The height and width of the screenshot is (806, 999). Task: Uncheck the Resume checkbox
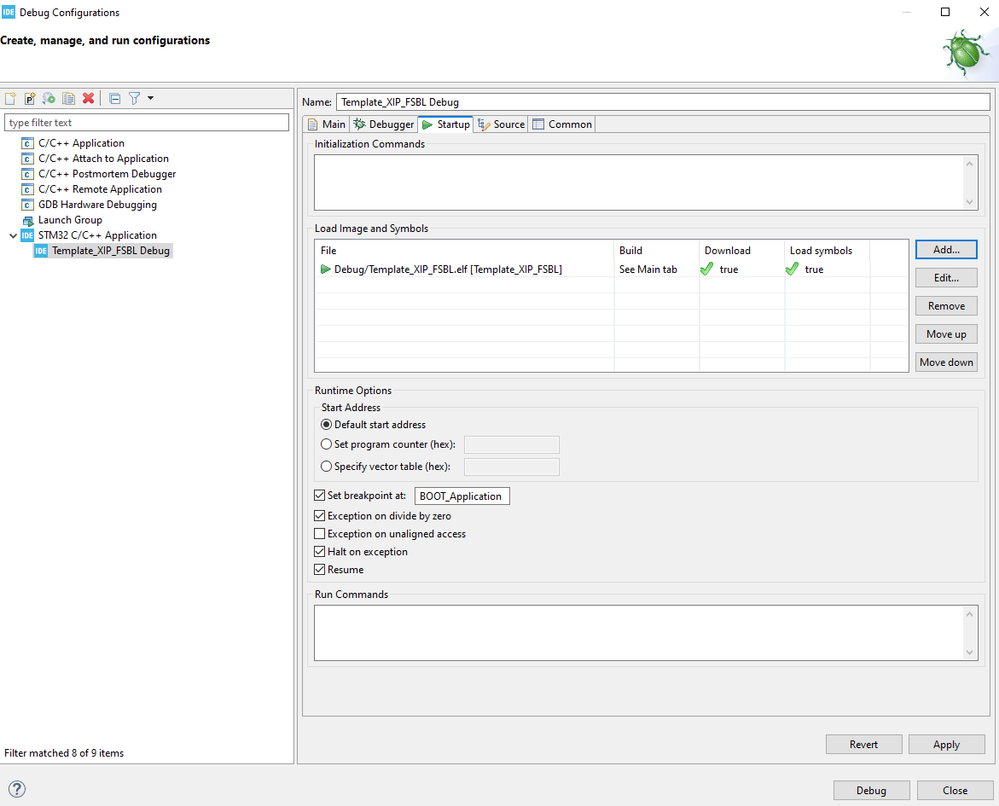point(320,569)
